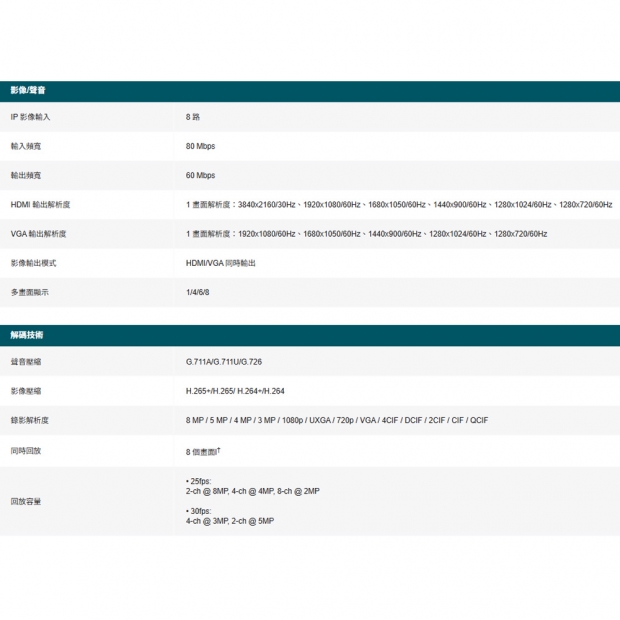Click the 回放容量 label
Screen dimensions: 620x620
click(x=26, y=501)
